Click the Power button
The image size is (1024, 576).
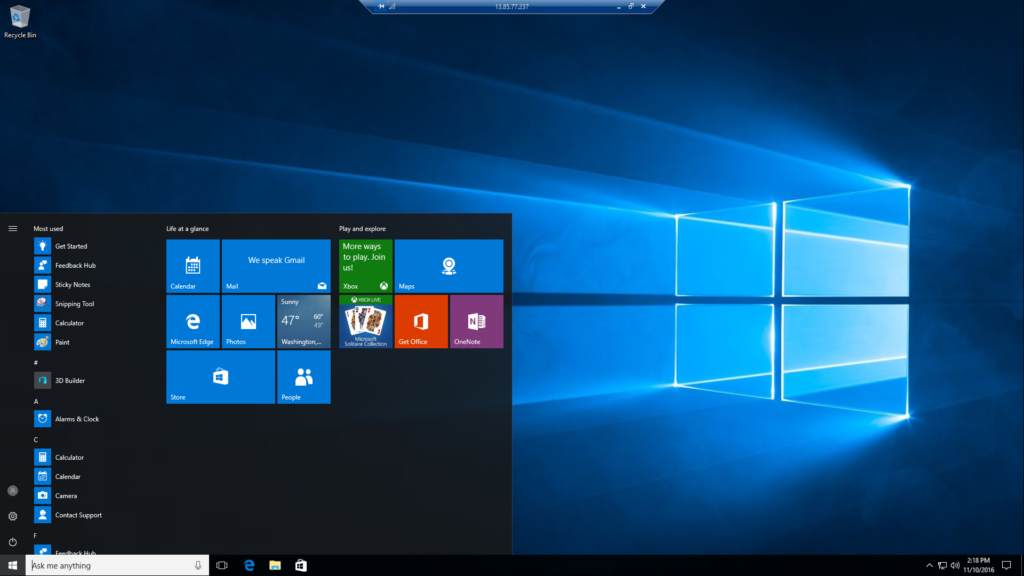tap(14, 541)
